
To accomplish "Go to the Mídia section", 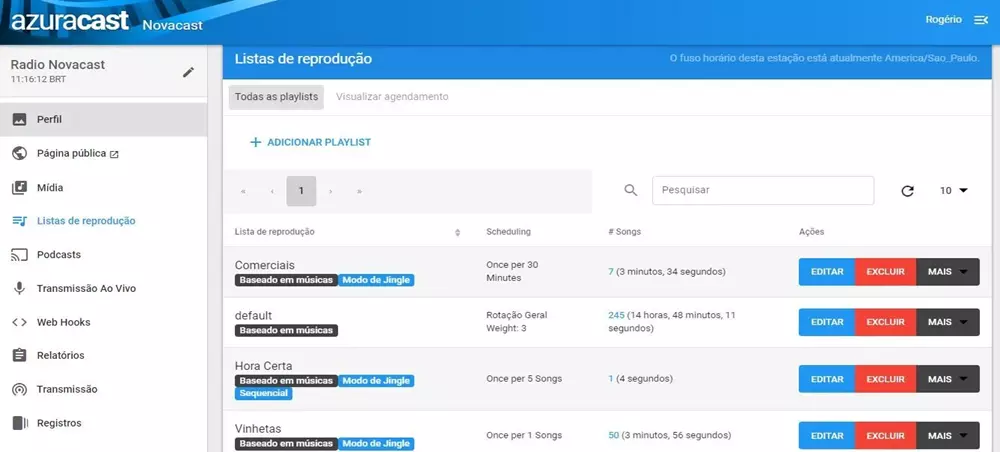I will [49, 187].
